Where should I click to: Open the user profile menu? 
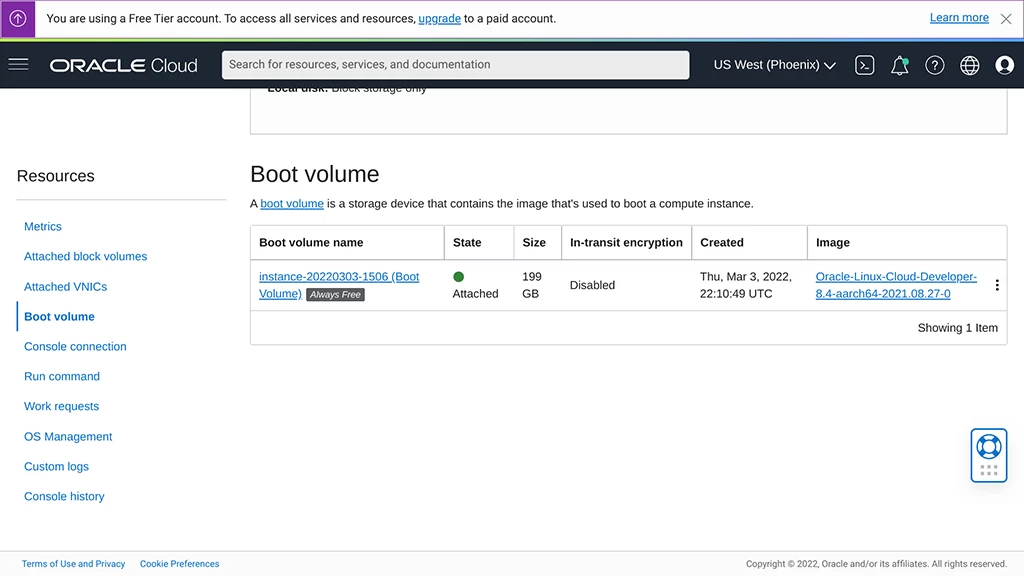(x=1004, y=65)
